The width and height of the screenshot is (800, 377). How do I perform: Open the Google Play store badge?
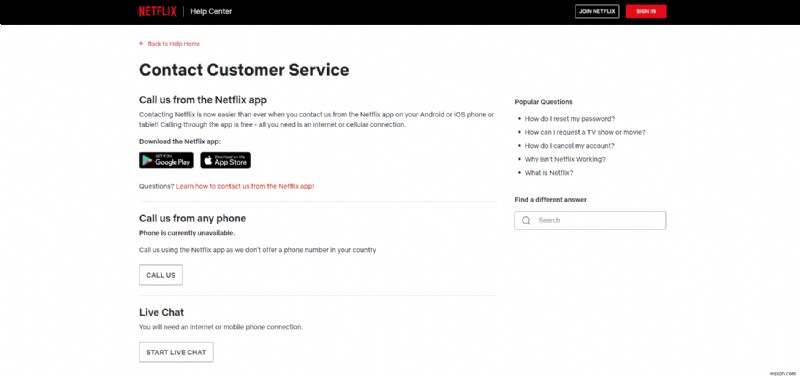pyautogui.click(x=166, y=160)
